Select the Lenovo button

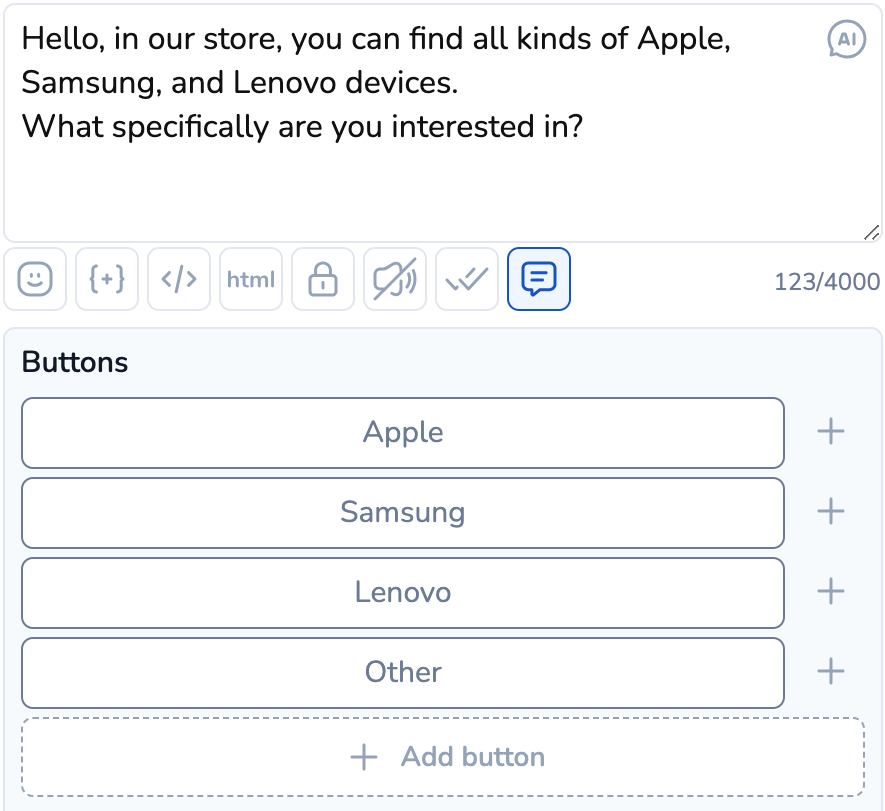(403, 593)
